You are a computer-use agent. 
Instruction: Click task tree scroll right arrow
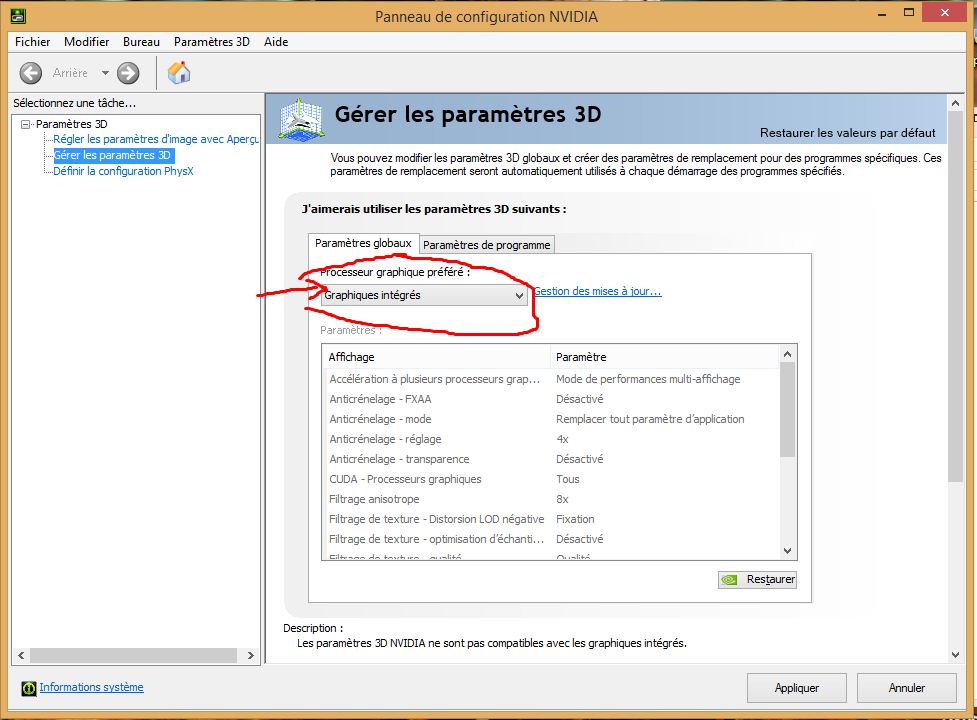[250, 655]
